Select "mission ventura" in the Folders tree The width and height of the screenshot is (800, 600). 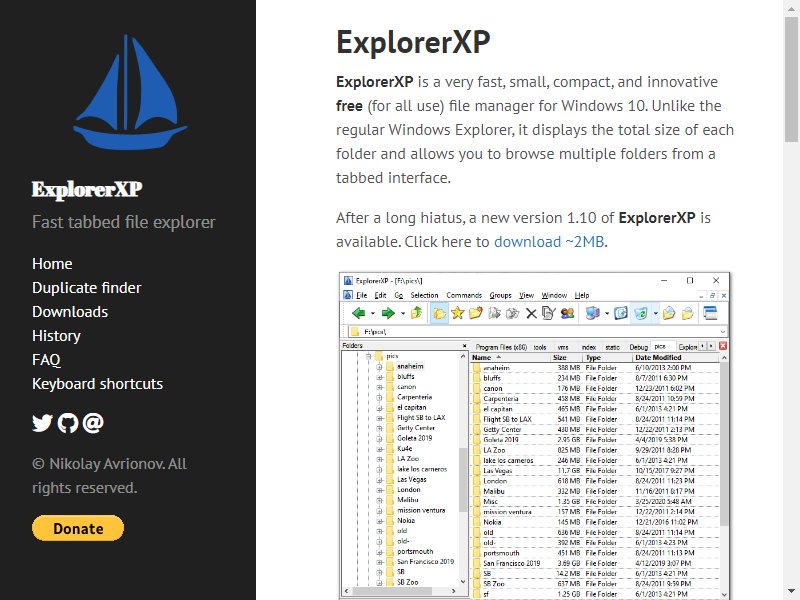pos(421,511)
